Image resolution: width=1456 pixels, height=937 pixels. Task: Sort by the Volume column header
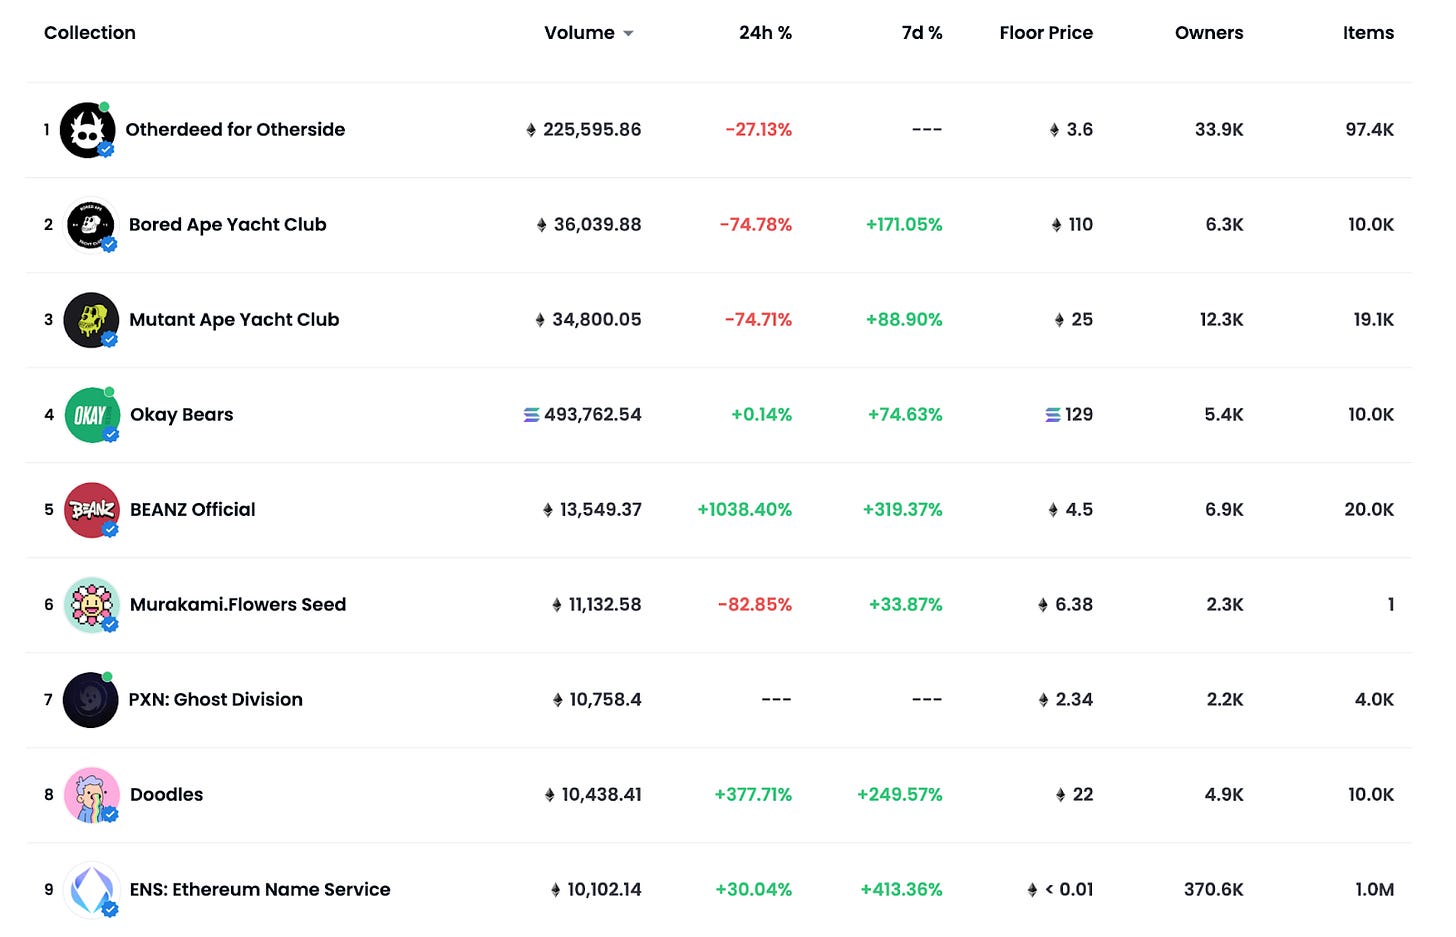click(579, 33)
